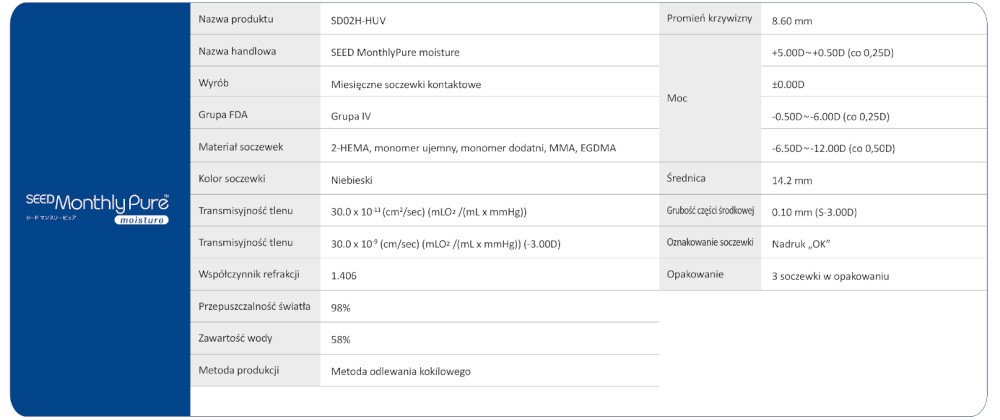Select the power range '-6.50D~-12.00D (co 0,50D)'
This screenshot has height=420, width=1000.
coord(833,149)
